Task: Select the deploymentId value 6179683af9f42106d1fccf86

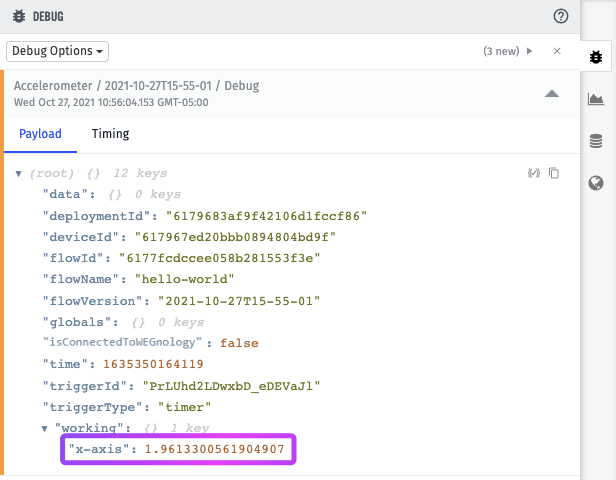Action: coord(266,216)
